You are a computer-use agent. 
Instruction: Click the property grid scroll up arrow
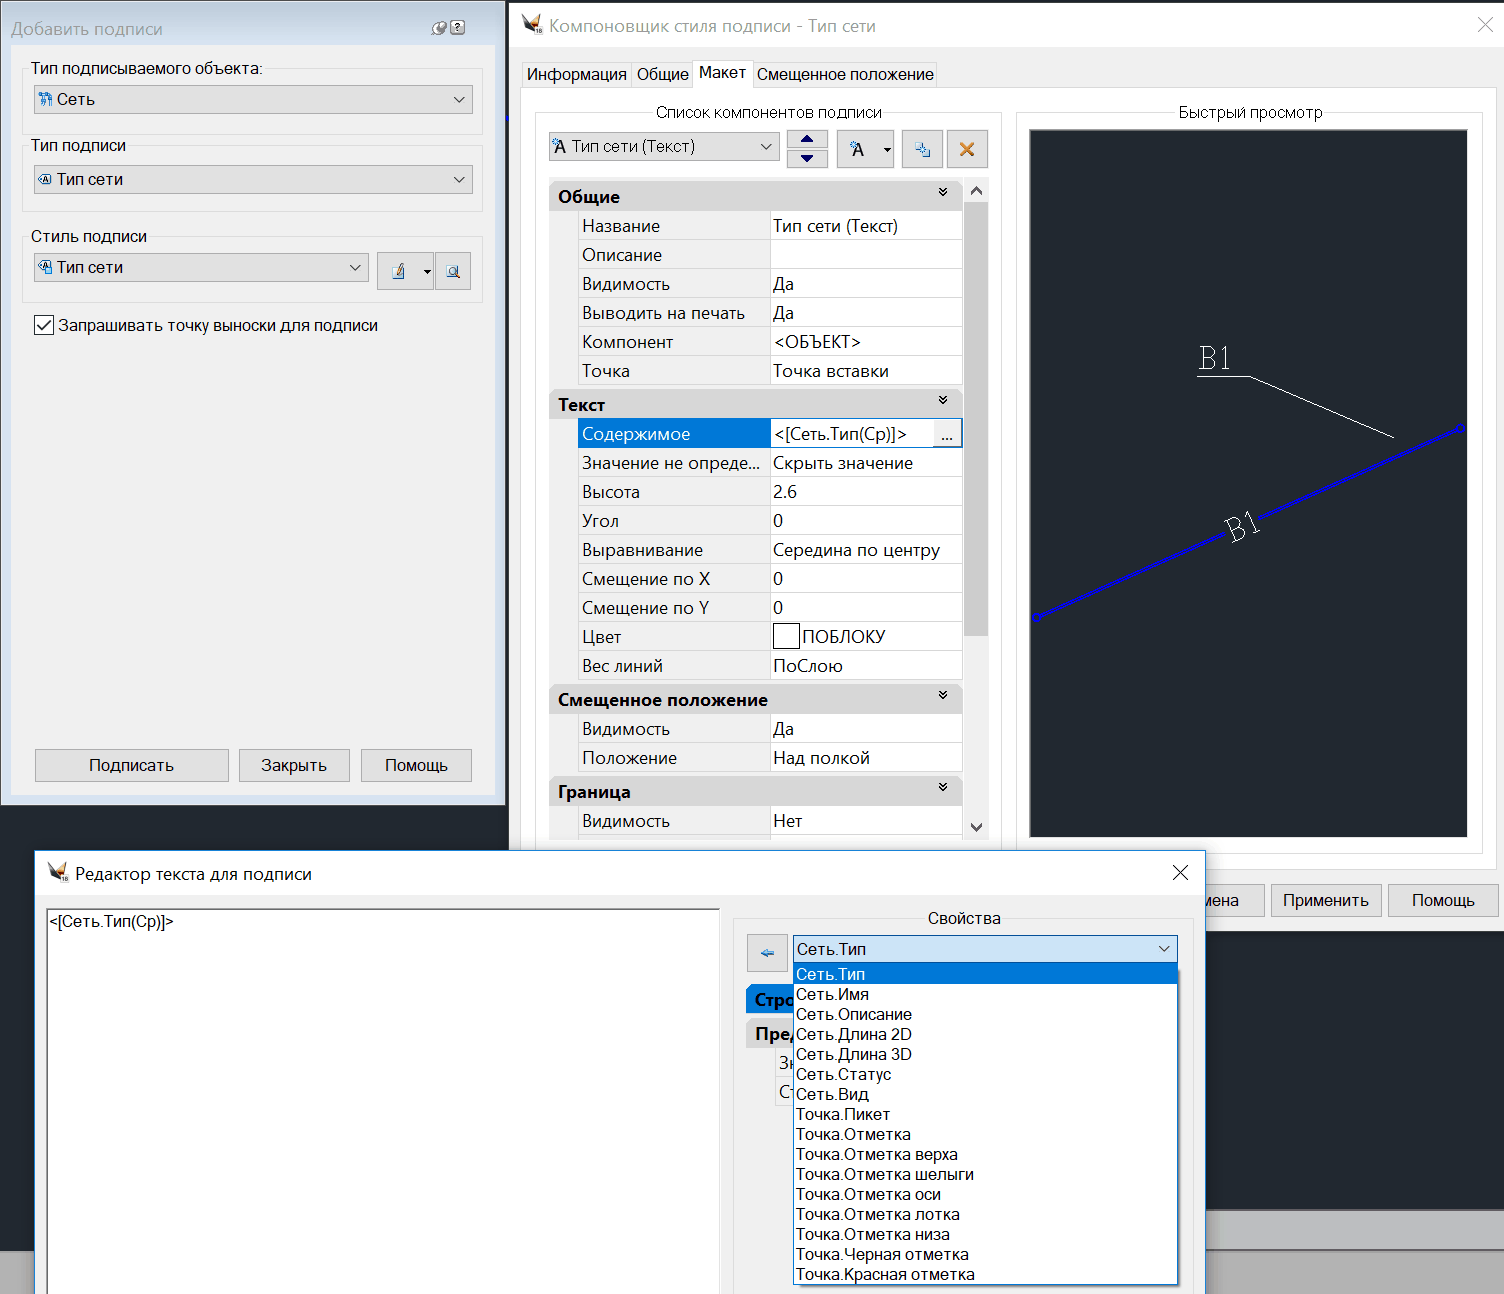pos(976,191)
